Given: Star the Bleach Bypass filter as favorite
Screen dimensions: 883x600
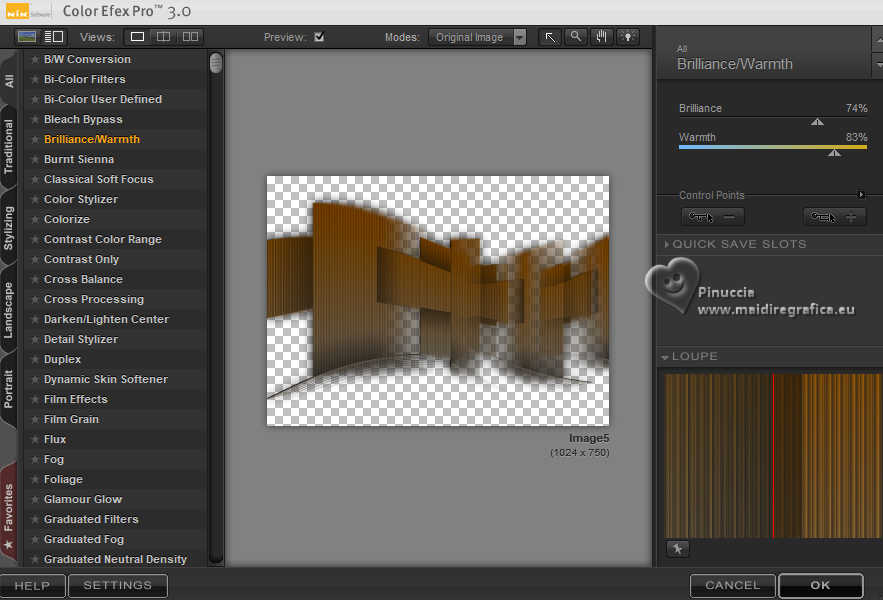Looking at the screenshot, I should tap(35, 120).
